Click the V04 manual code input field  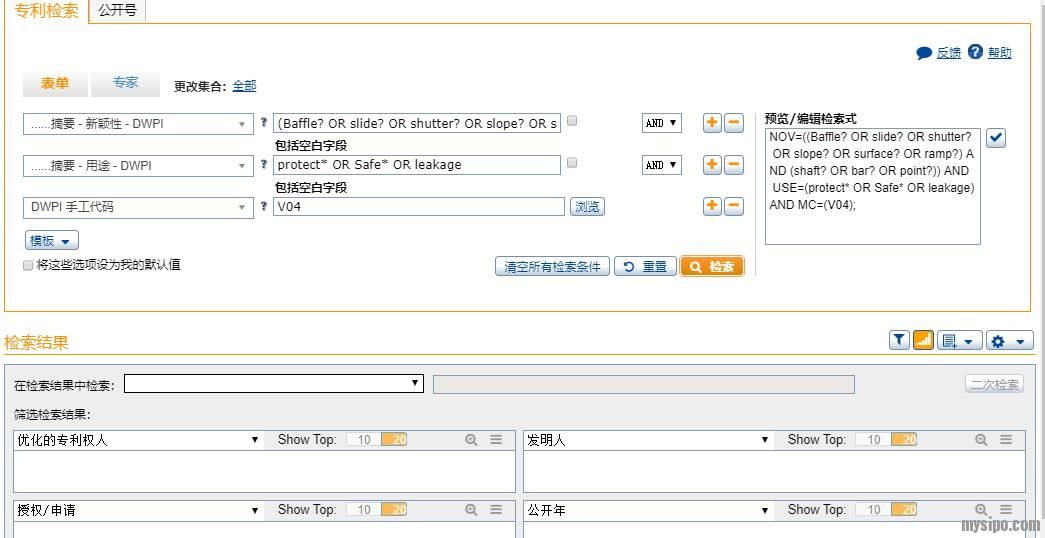[x=418, y=207]
